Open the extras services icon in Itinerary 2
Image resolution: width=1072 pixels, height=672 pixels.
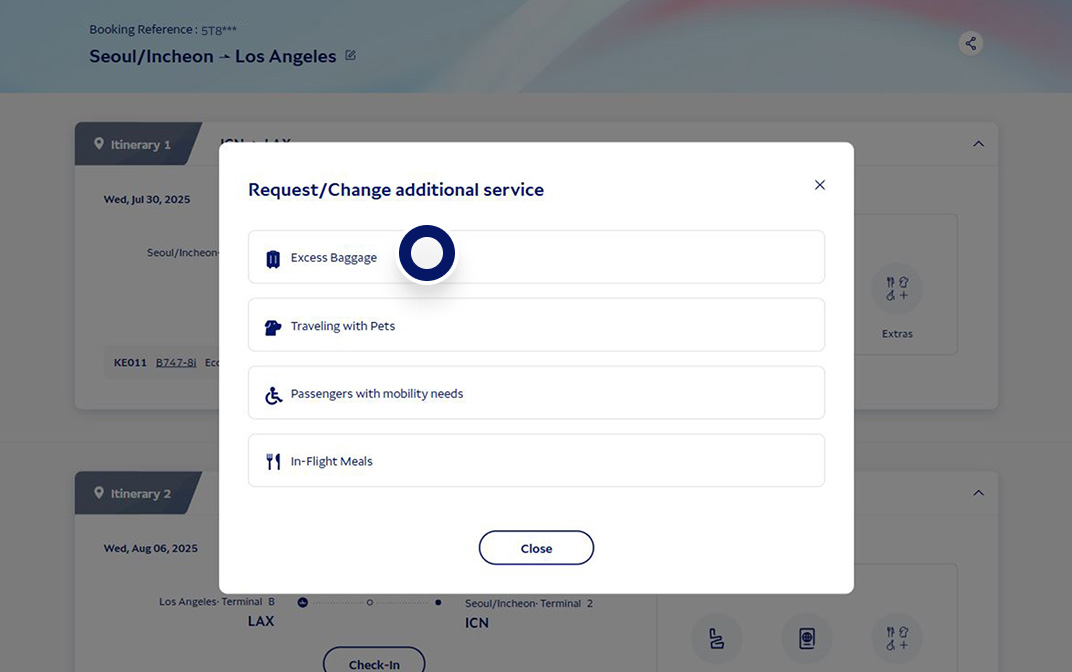[897, 639]
